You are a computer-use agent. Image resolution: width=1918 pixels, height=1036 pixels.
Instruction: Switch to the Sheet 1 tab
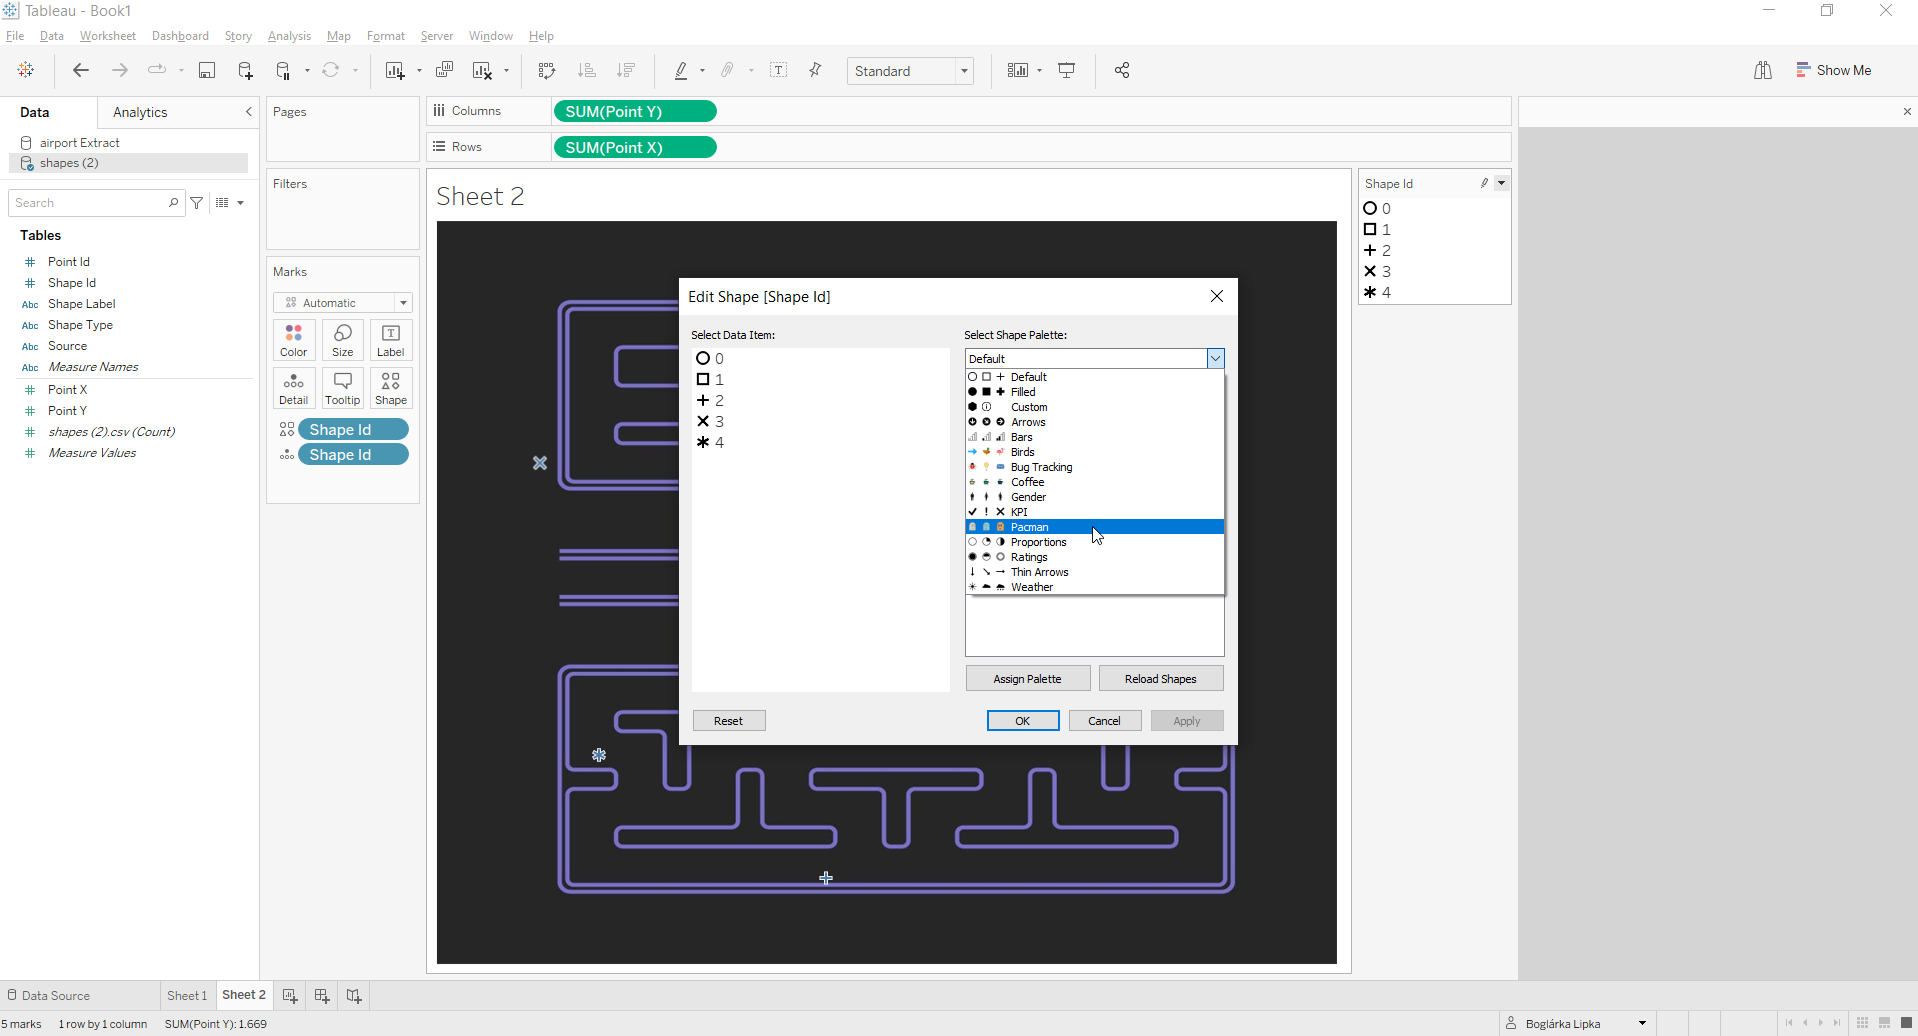point(187,995)
